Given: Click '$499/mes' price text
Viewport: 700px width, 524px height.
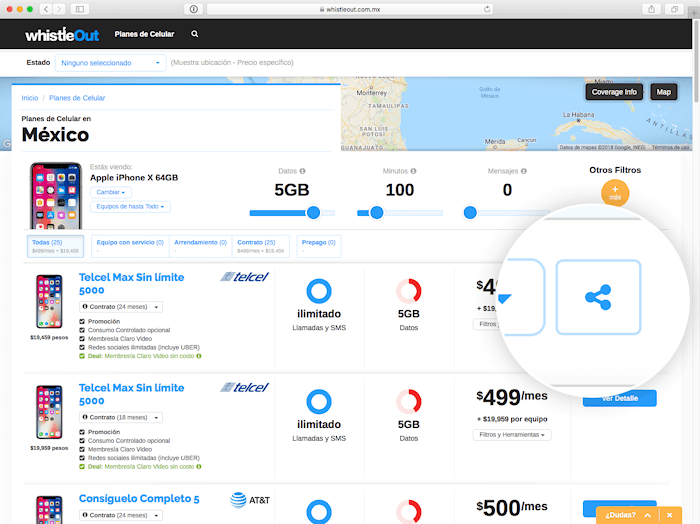Looking at the screenshot, I should 512,397.
